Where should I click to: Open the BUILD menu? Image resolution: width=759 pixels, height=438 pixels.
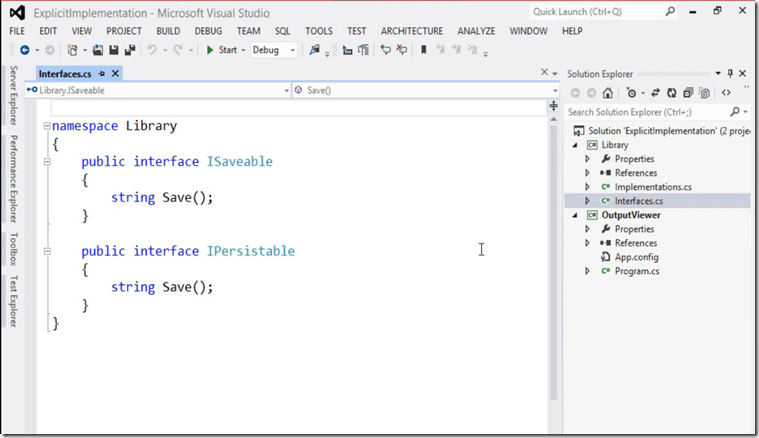tap(168, 31)
